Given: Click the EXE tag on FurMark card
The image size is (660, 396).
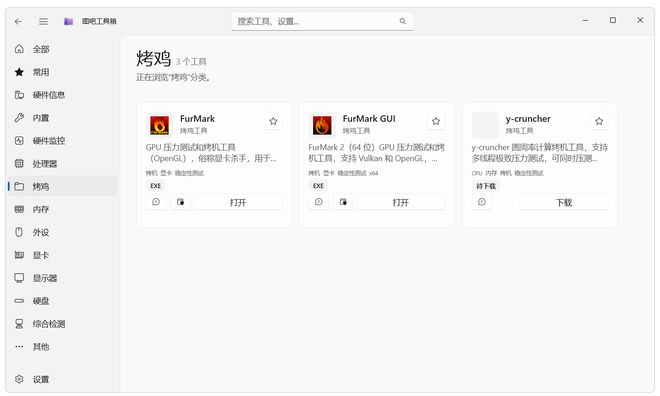Looking at the screenshot, I should point(156,186).
